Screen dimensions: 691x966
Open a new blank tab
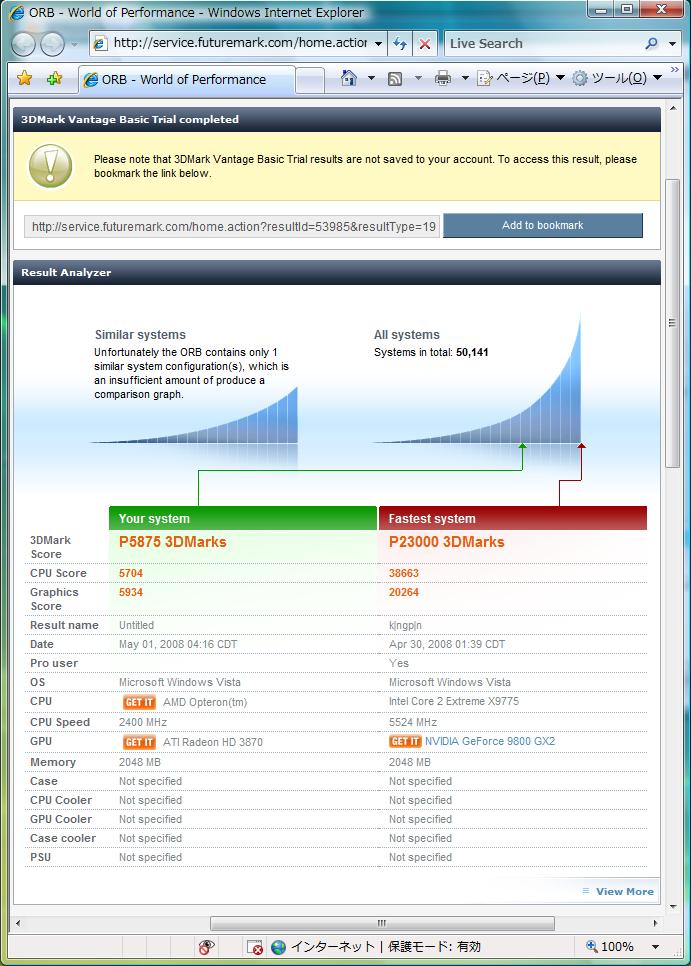[x=310, y=80]
